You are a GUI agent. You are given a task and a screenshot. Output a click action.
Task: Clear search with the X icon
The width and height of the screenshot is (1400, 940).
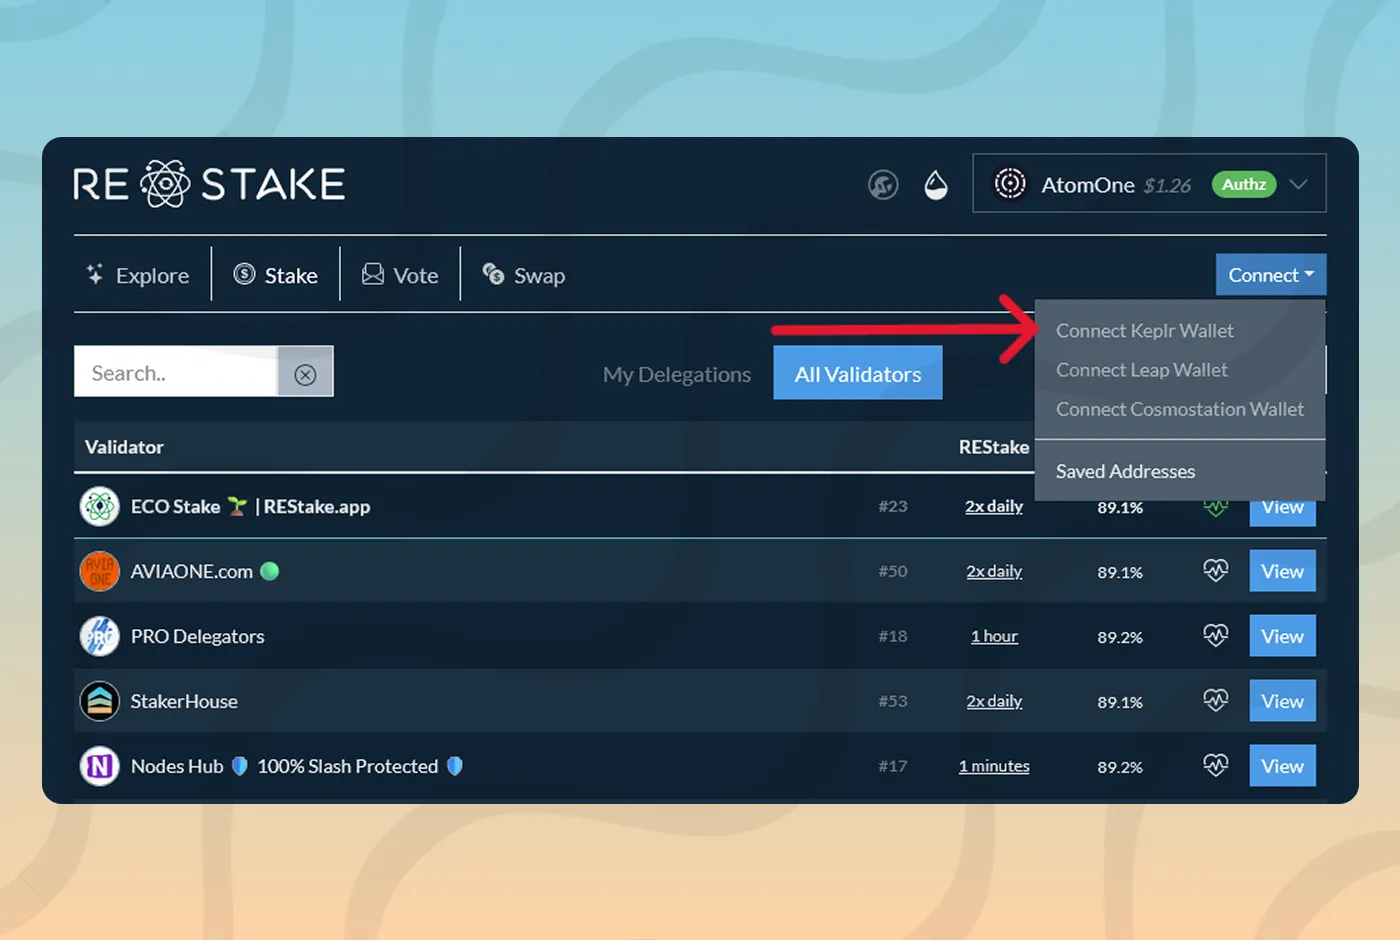(x=305, y=374)
